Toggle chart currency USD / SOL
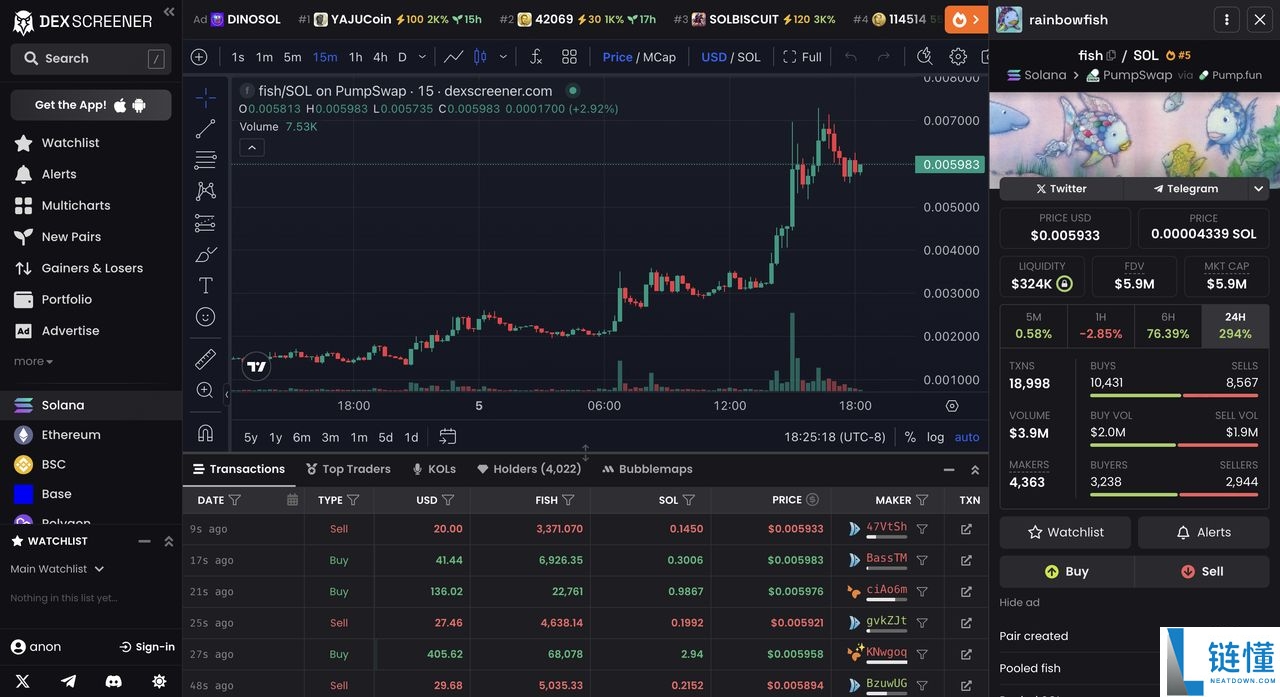Screen dimensions: 1280x697 tap(731, 57)
